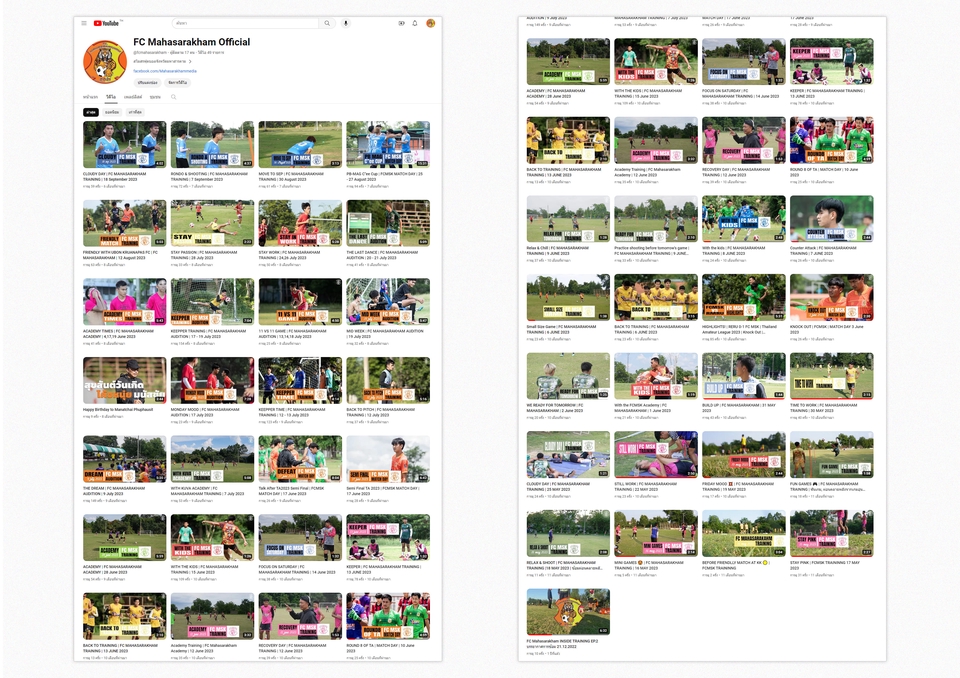This screenshot has height=678, width=960.
Task: Open Semi Final TA 2023 match thumbnail
Action: (388, 459)
